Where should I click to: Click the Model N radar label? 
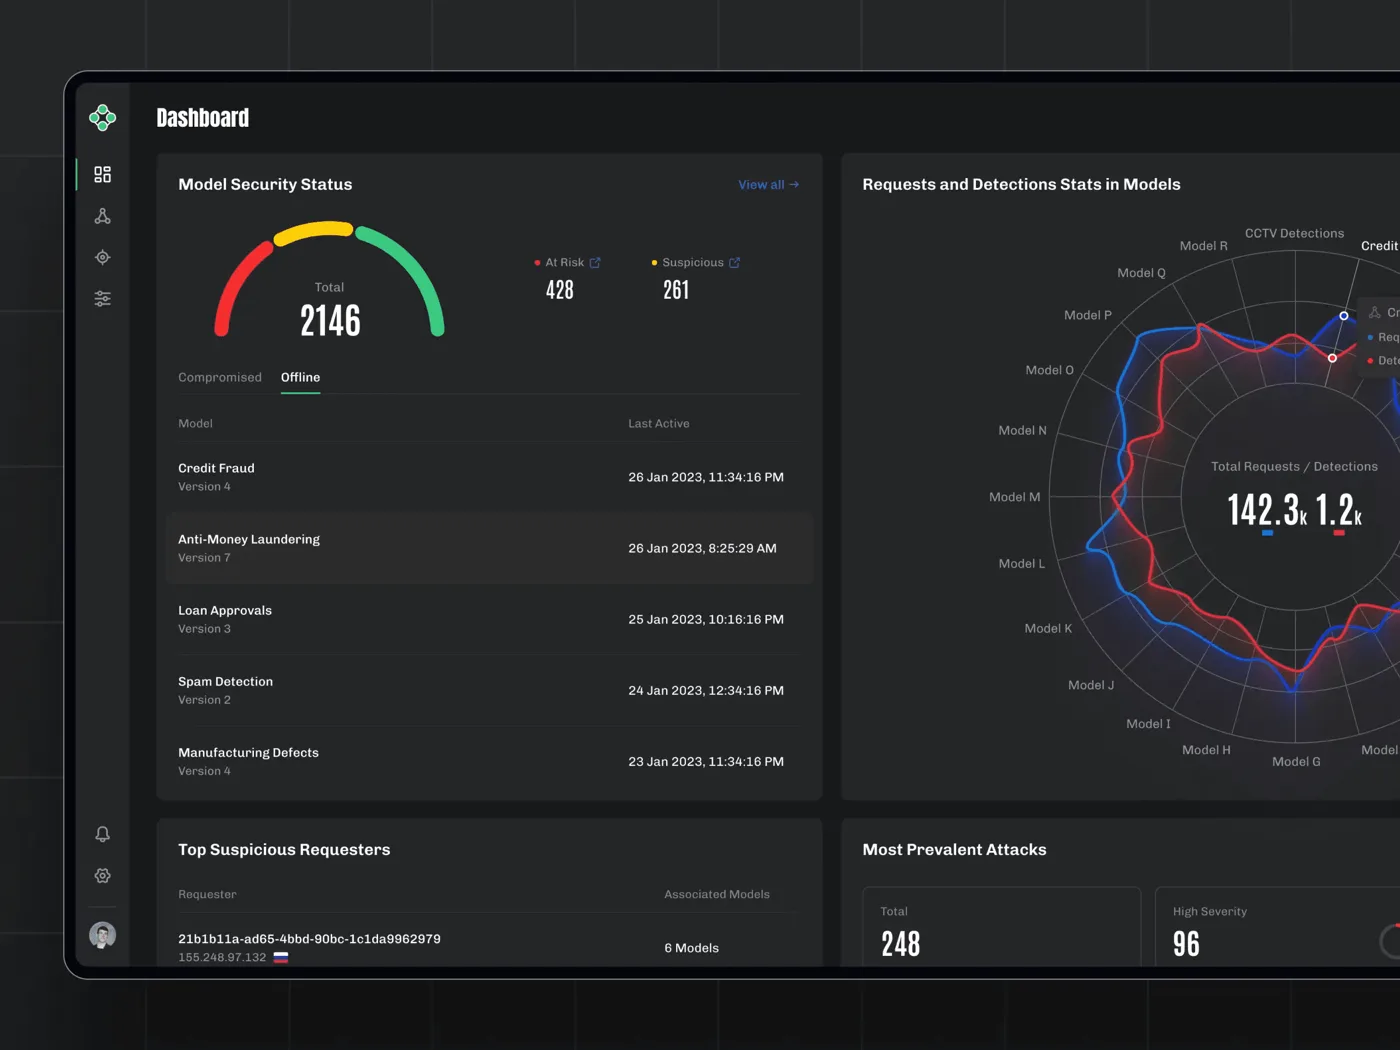point(1022,431)
